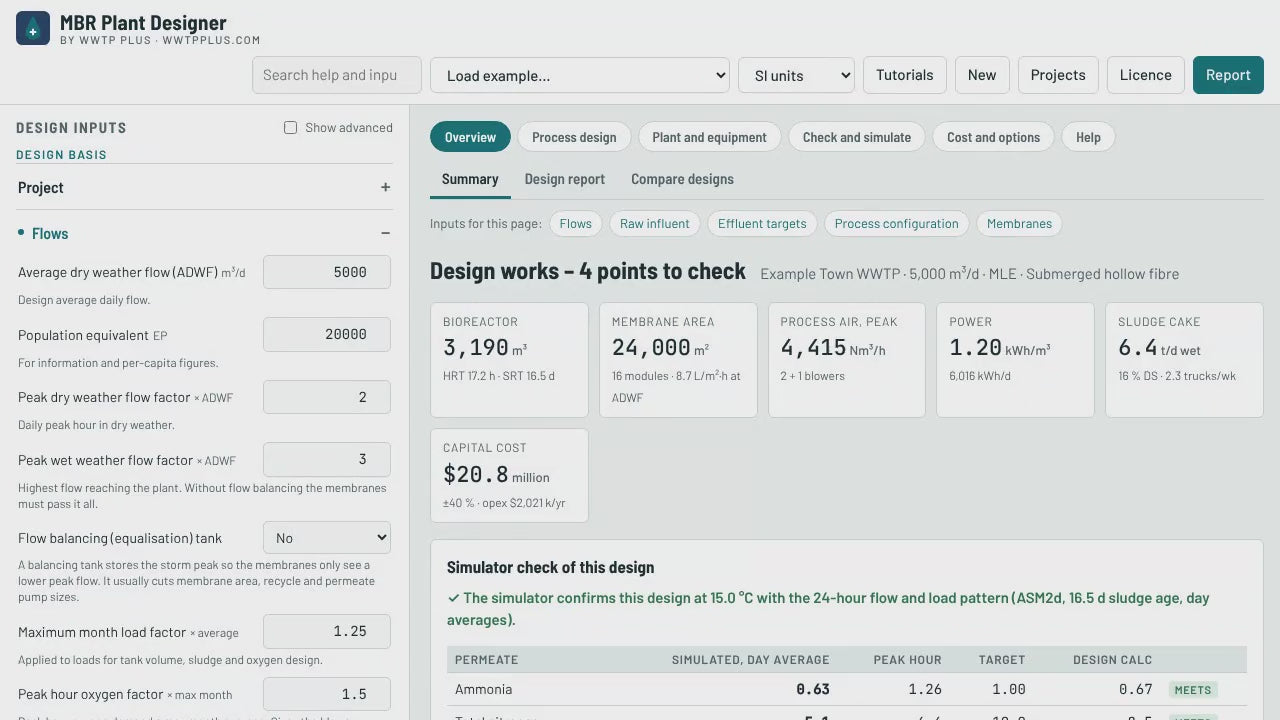Open the Help tab
This screenshot has height=720, width=1280.
point(1088,137)
